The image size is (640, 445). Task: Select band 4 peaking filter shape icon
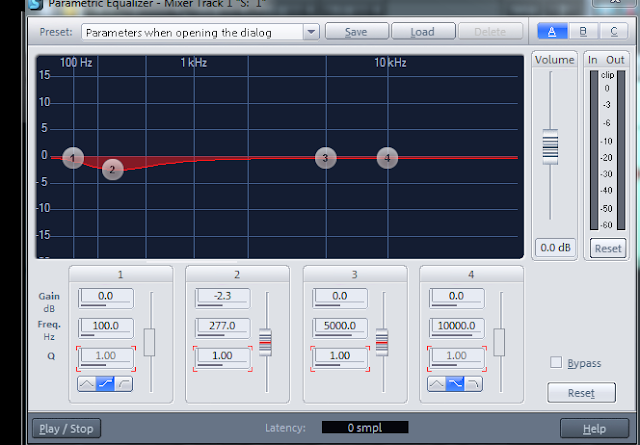click(x=436, y=384)
